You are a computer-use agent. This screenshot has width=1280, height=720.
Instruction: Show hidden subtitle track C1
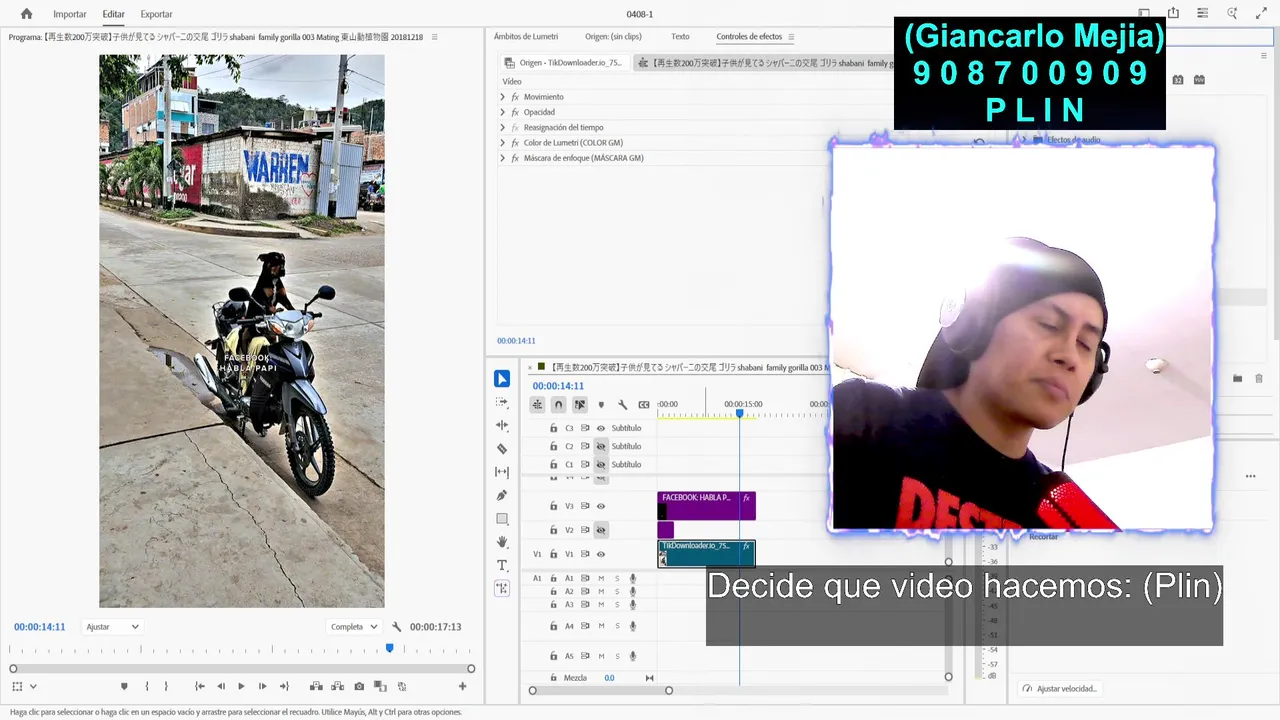(601, 465)
